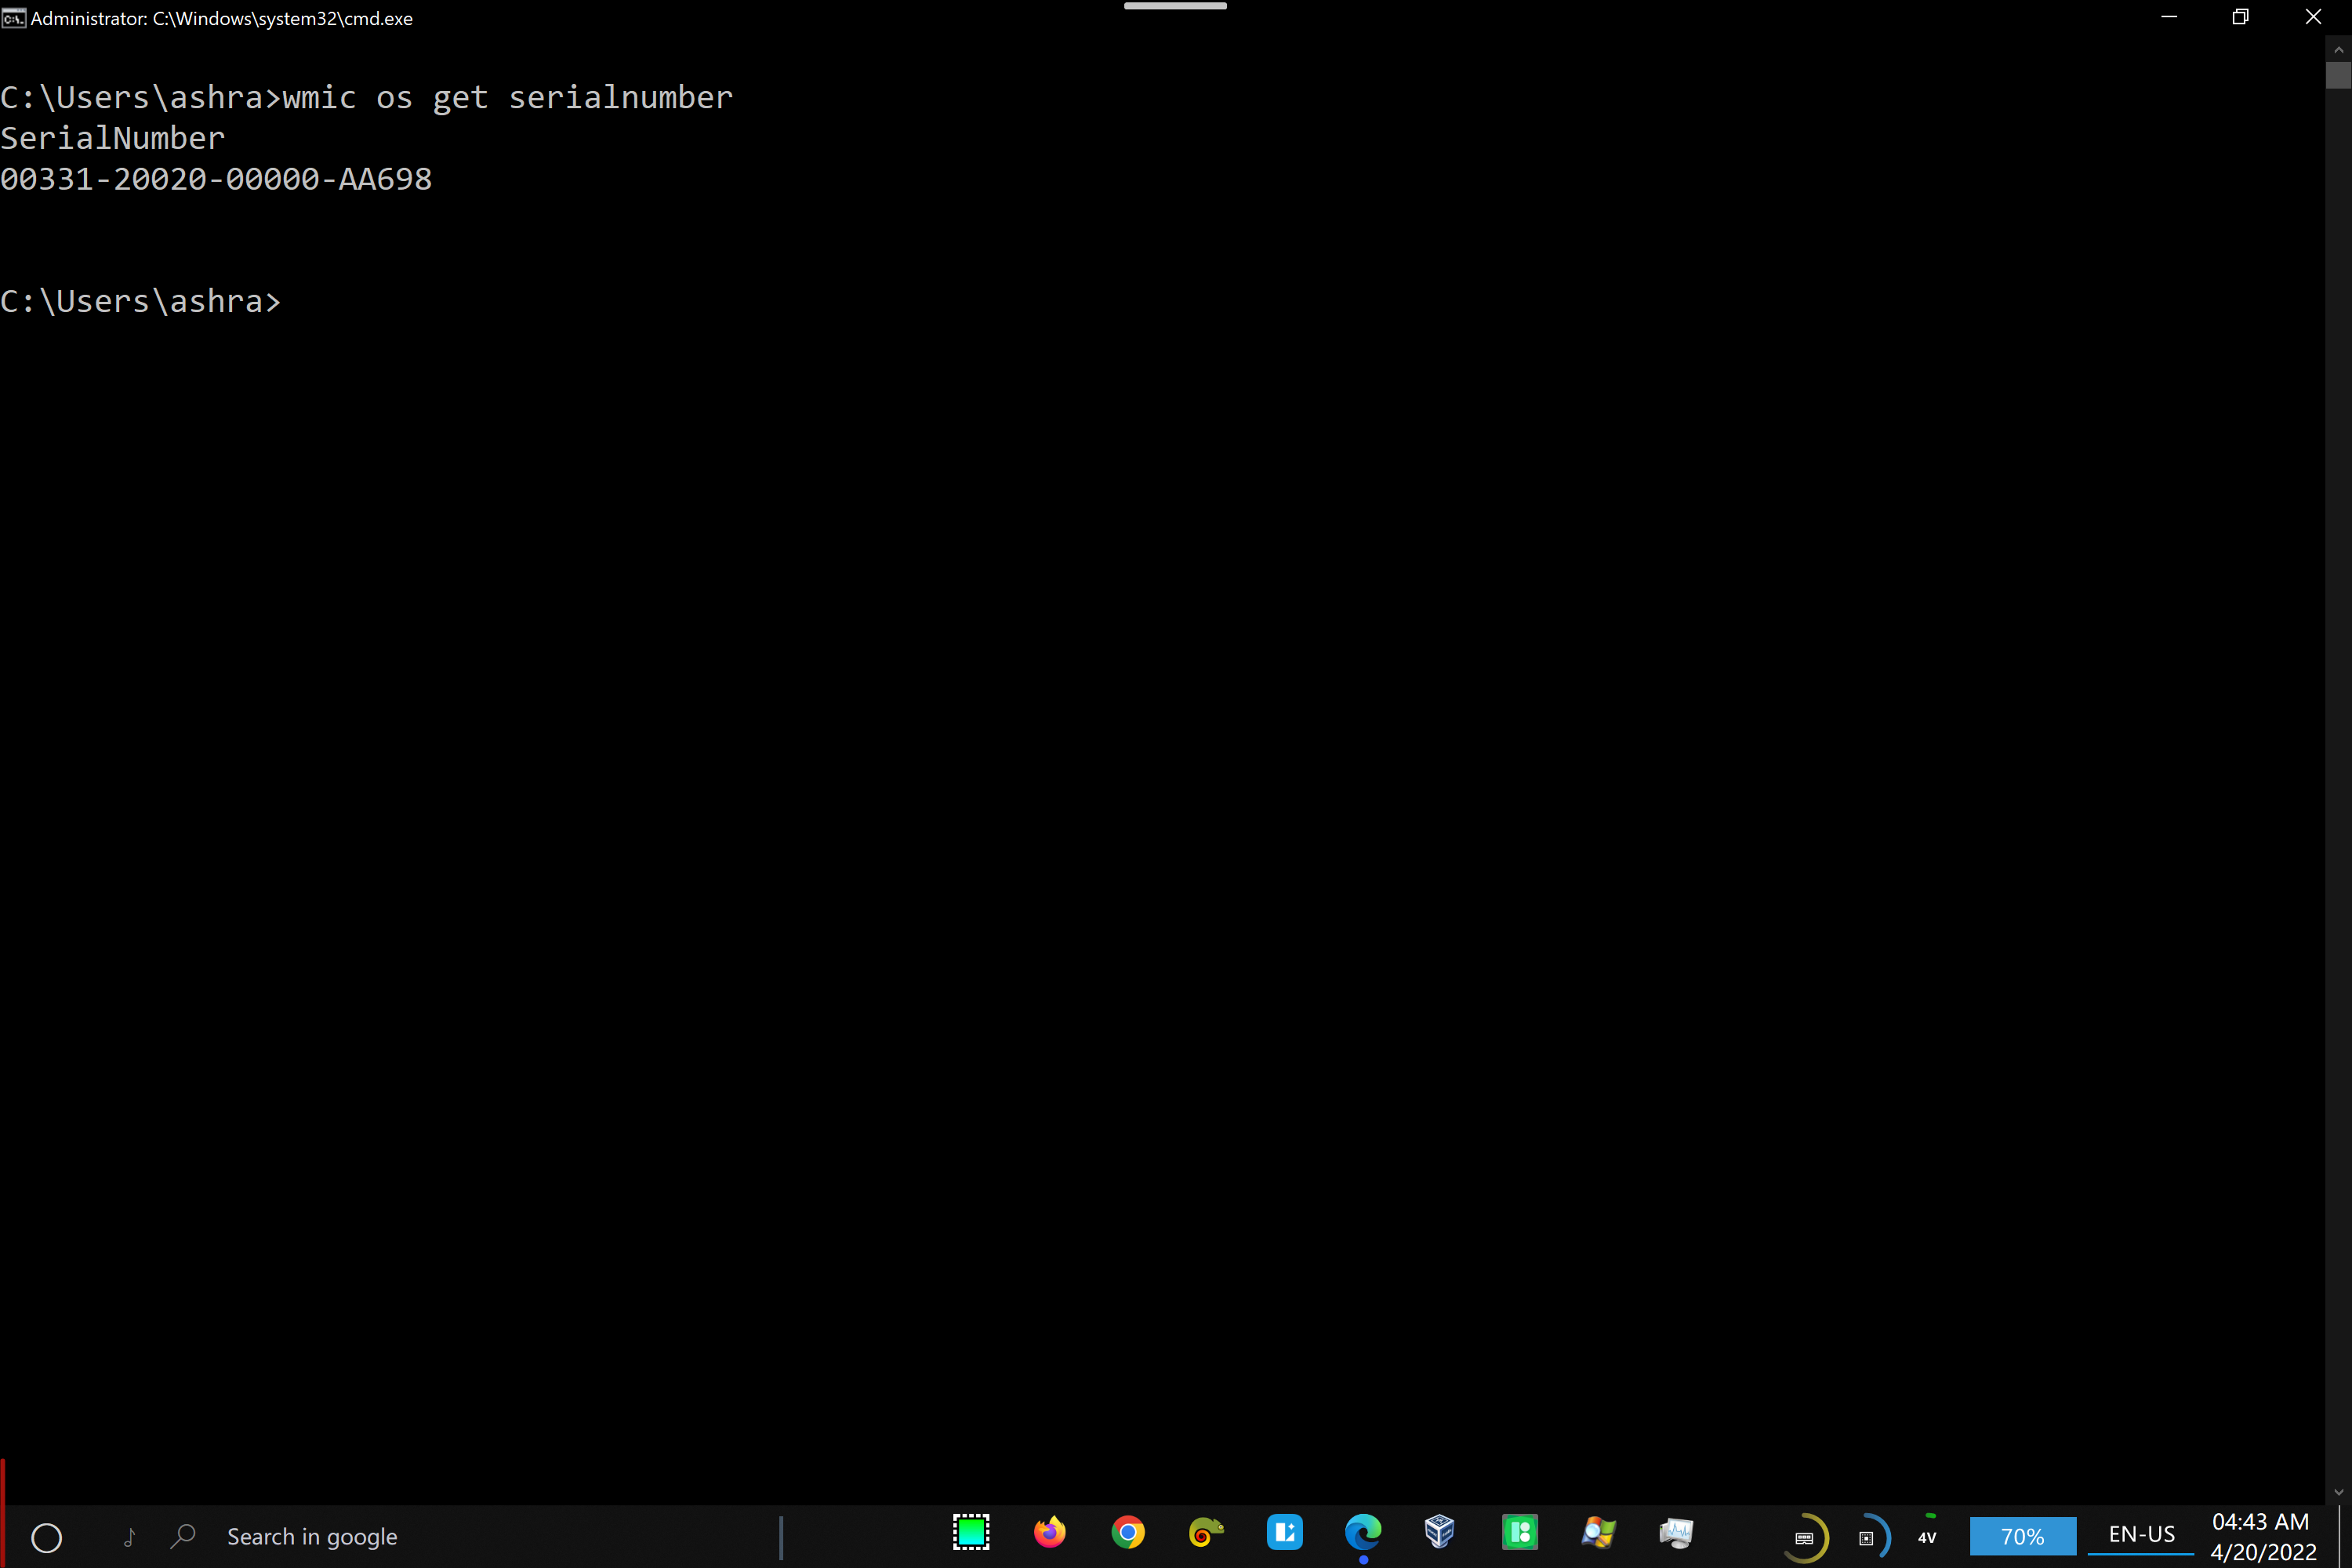
Task: Open the green panel-layout app icon
Action: (x=1520, y=1533)
